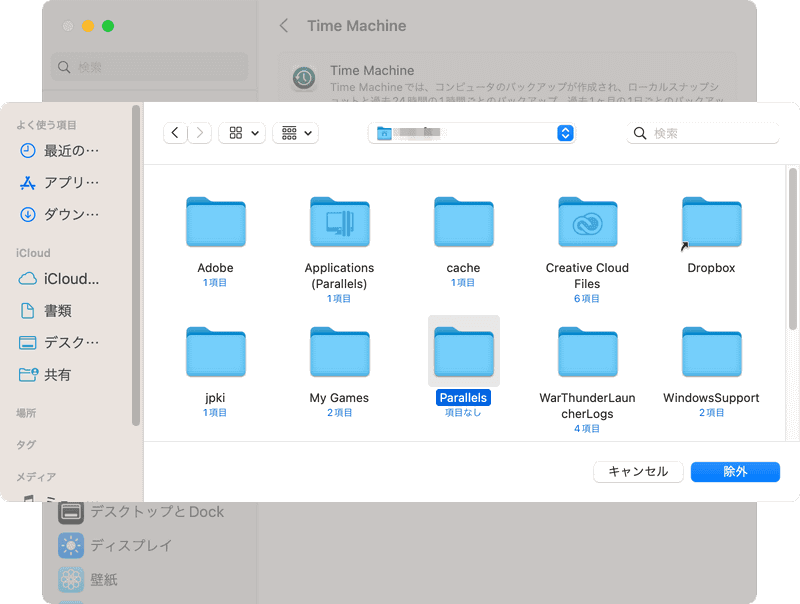Click the yellow minimize button of System Settings

(x=88, y=26)
